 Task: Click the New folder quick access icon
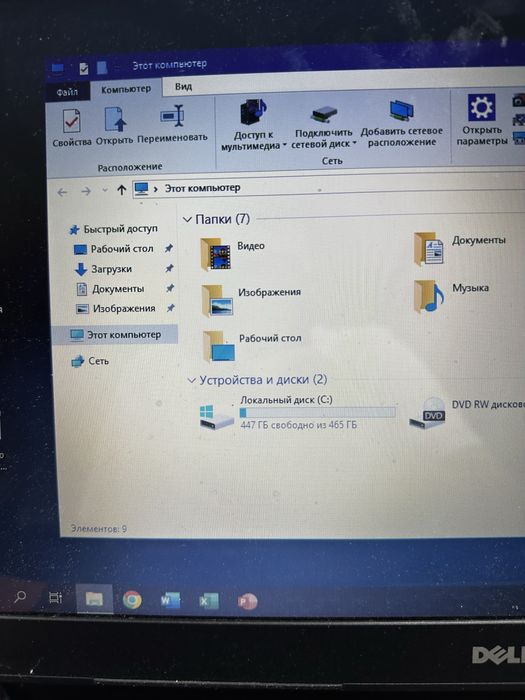tap(102, 67)
